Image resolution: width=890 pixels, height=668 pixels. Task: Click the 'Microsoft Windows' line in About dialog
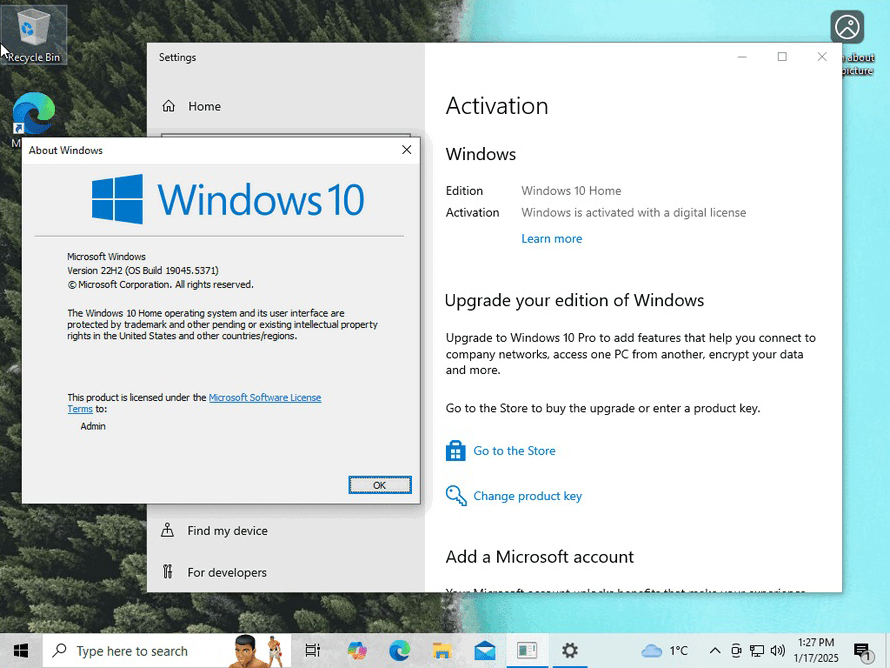(106, 257)
